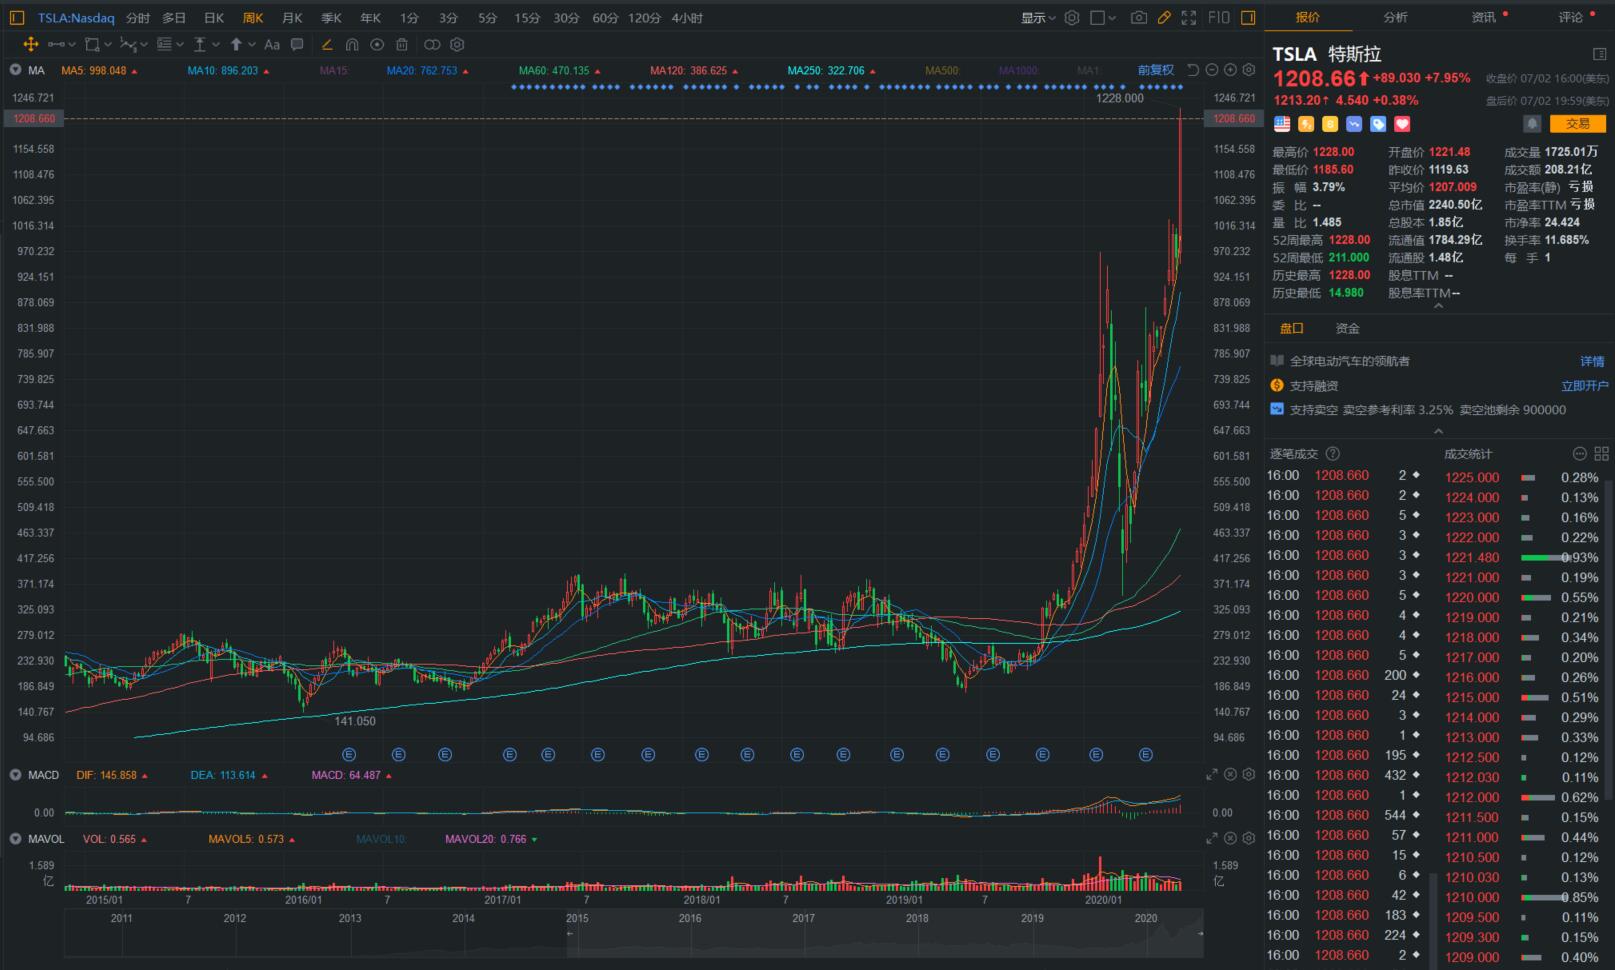
Task: Select the 分时 intraday tab
Action: (x=138, y=18)
